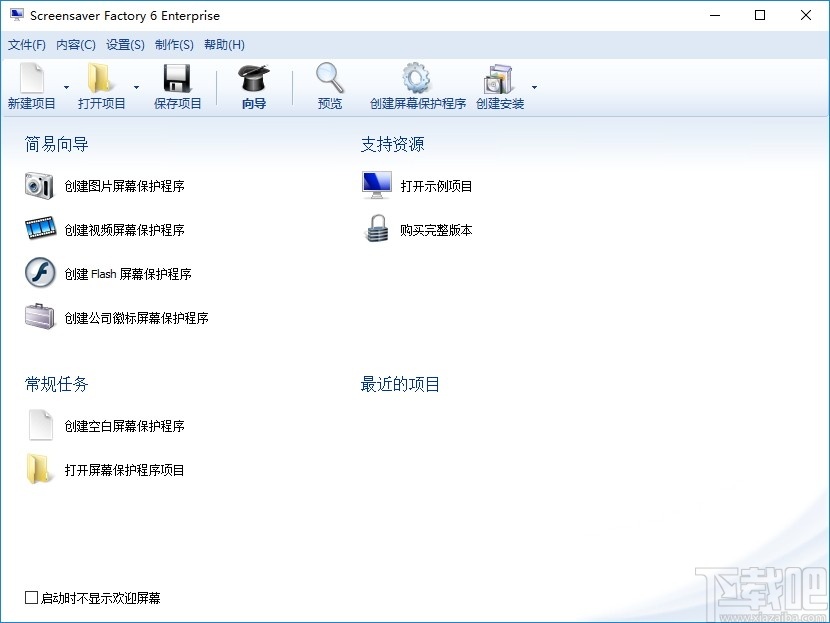Open the 向导 magic hat wizard icon

click(252, 75)
